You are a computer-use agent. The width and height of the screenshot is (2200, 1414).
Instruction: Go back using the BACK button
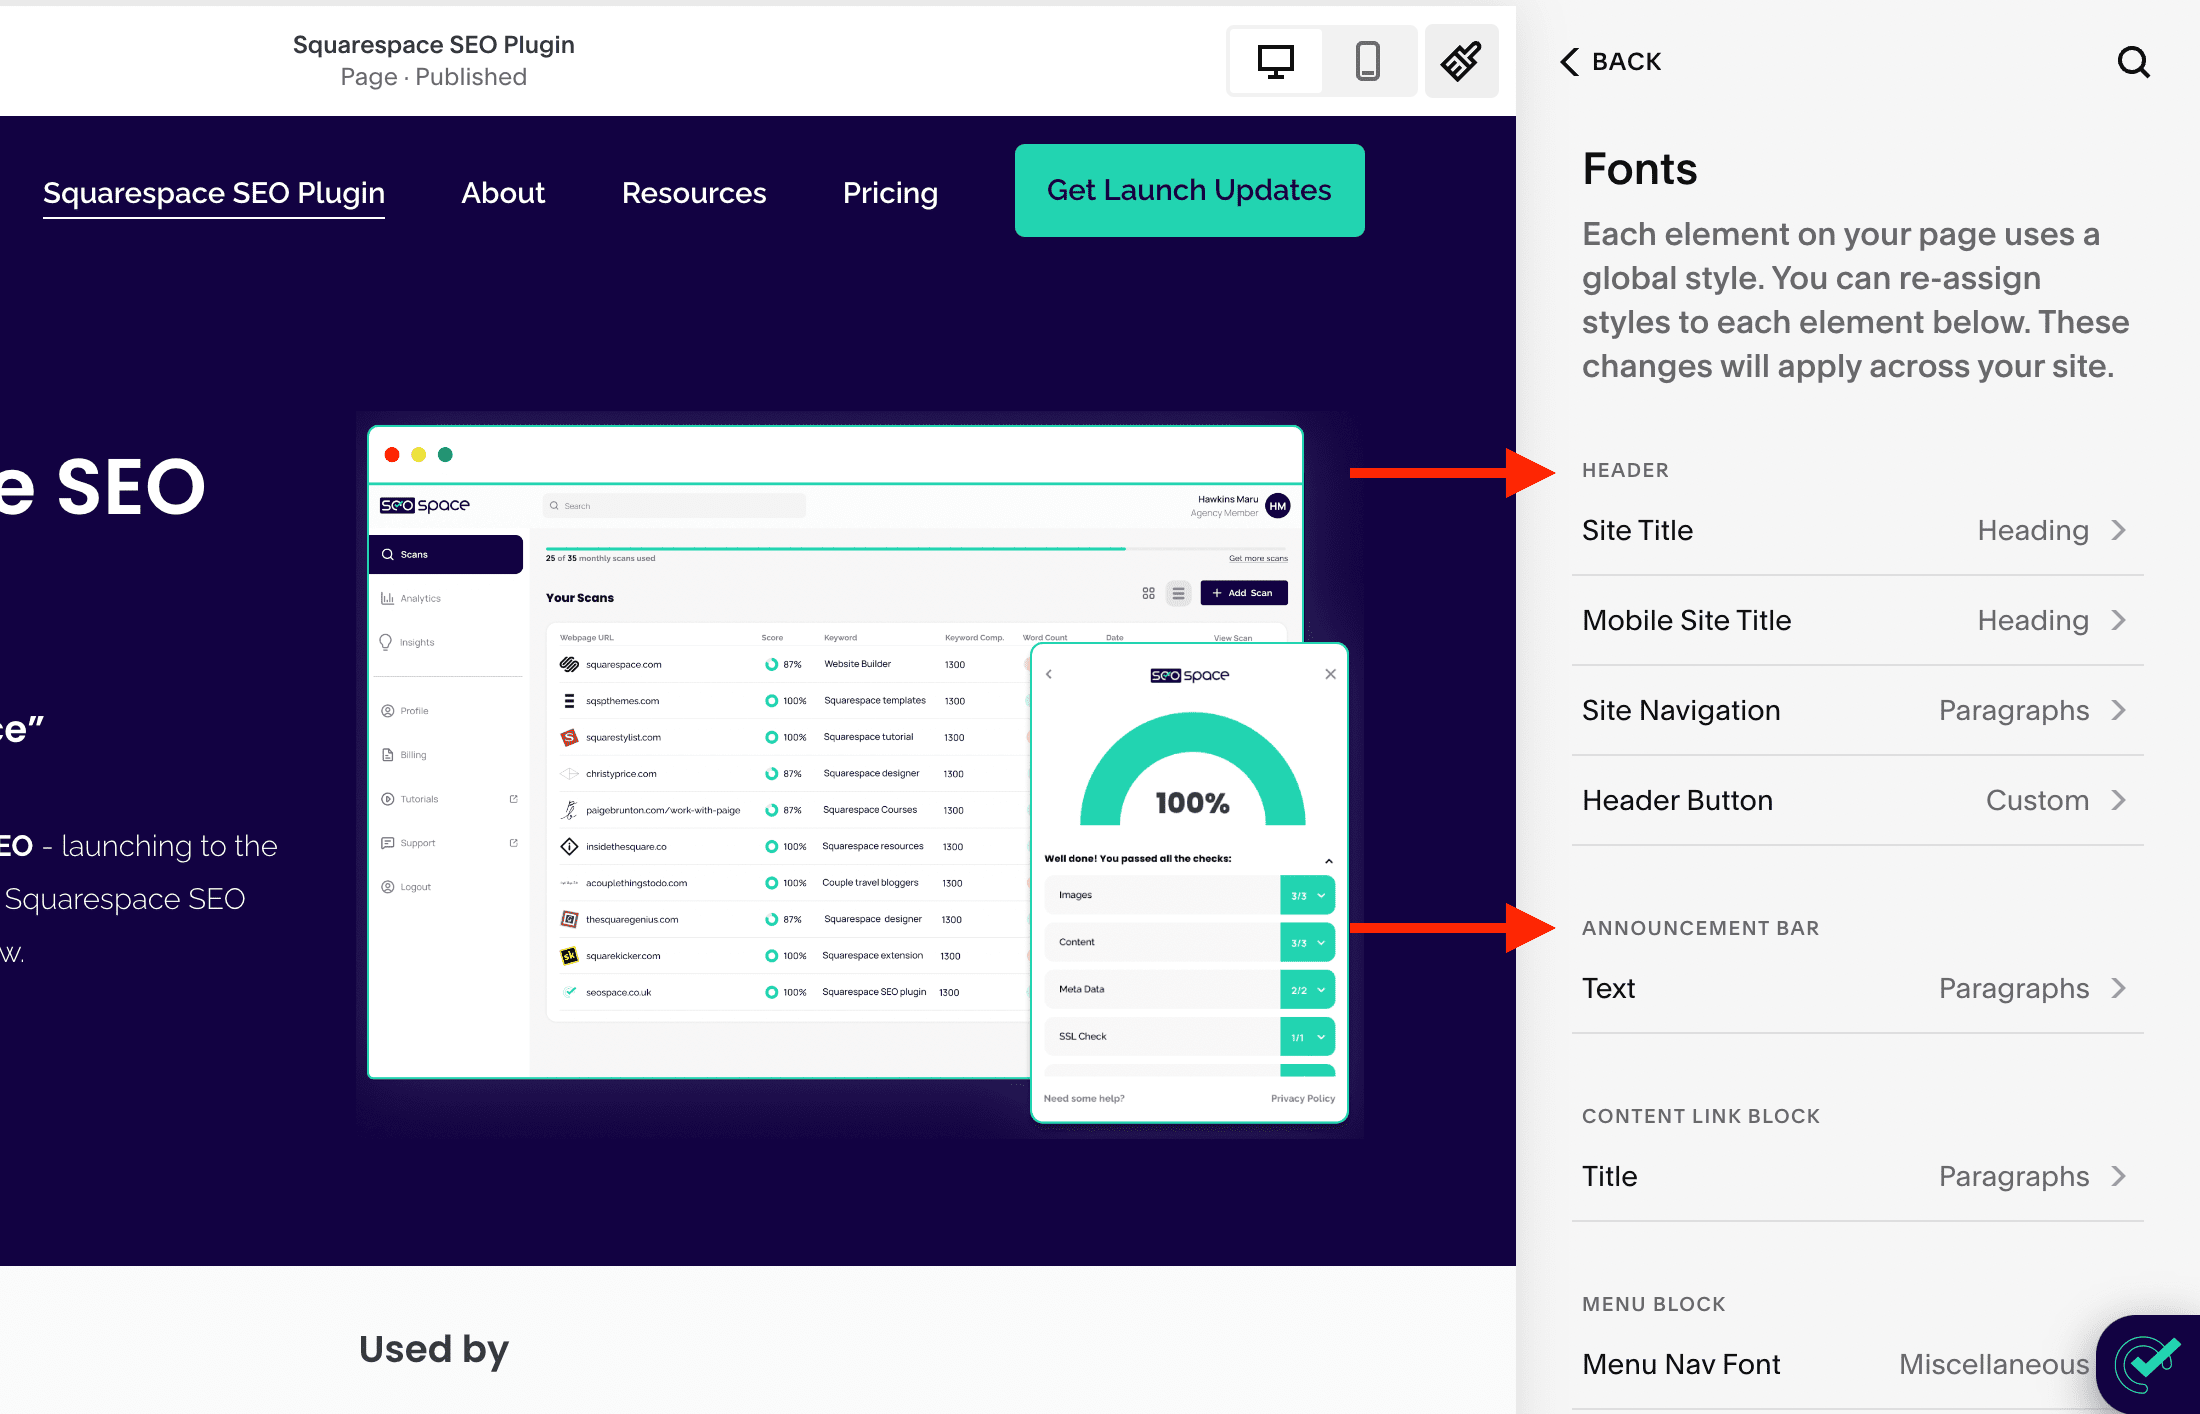(x=1610, y=61)
